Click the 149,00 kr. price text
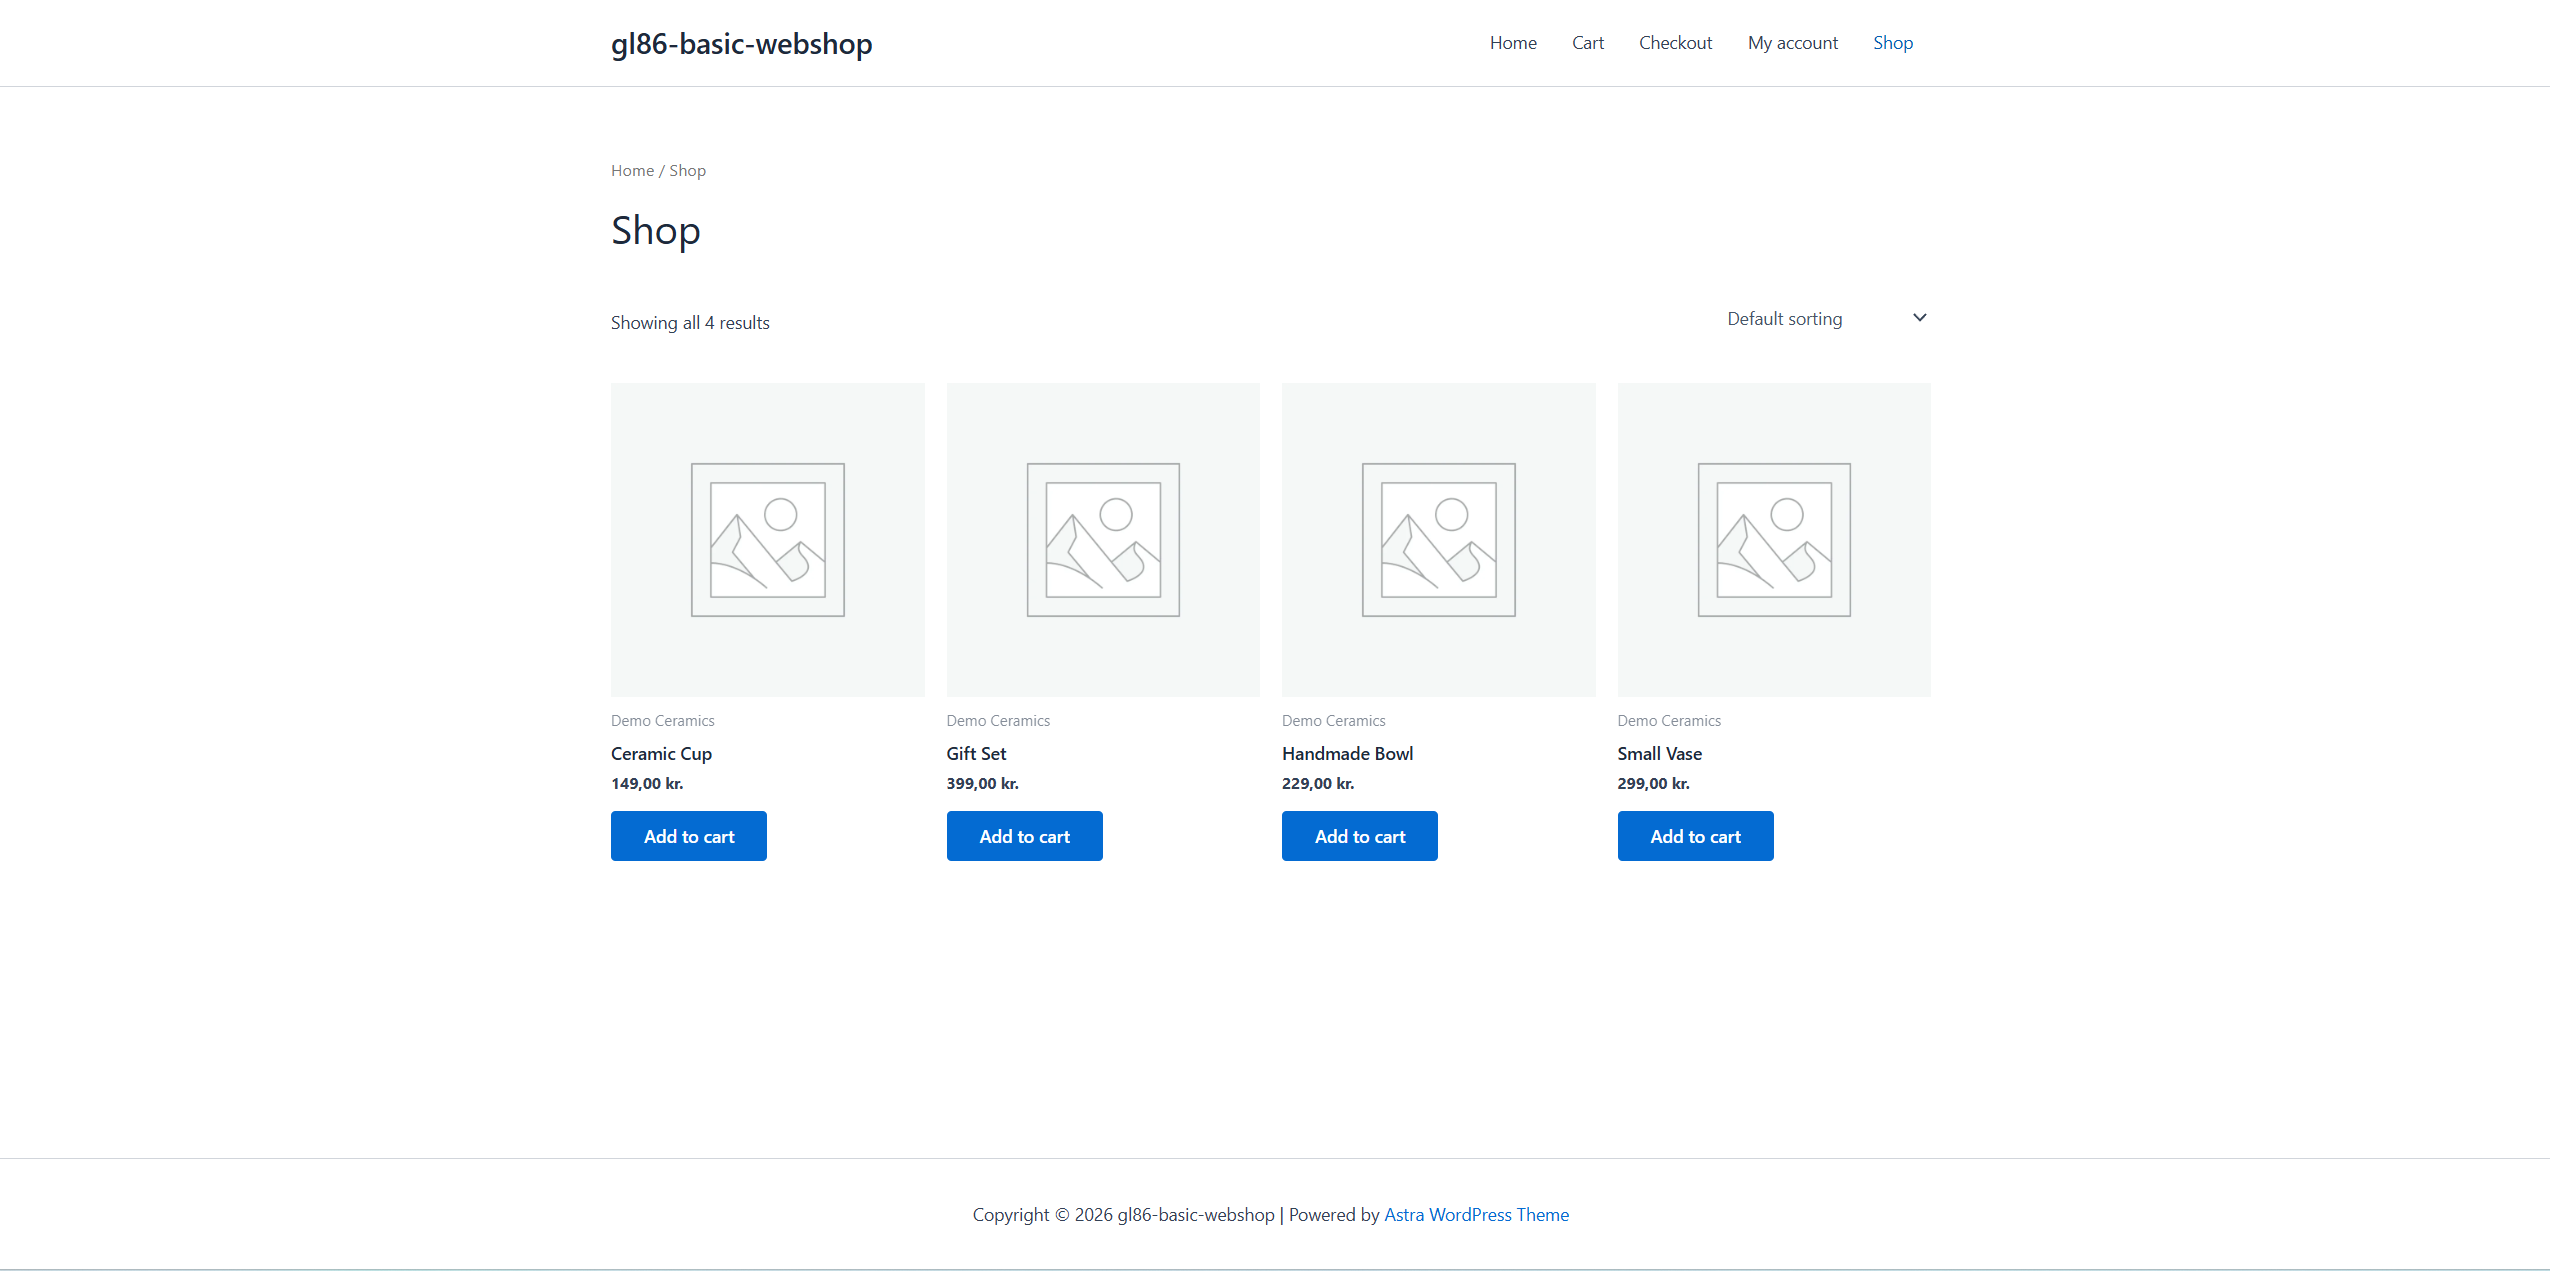2550x1271 pixels. tap(647, 784)
